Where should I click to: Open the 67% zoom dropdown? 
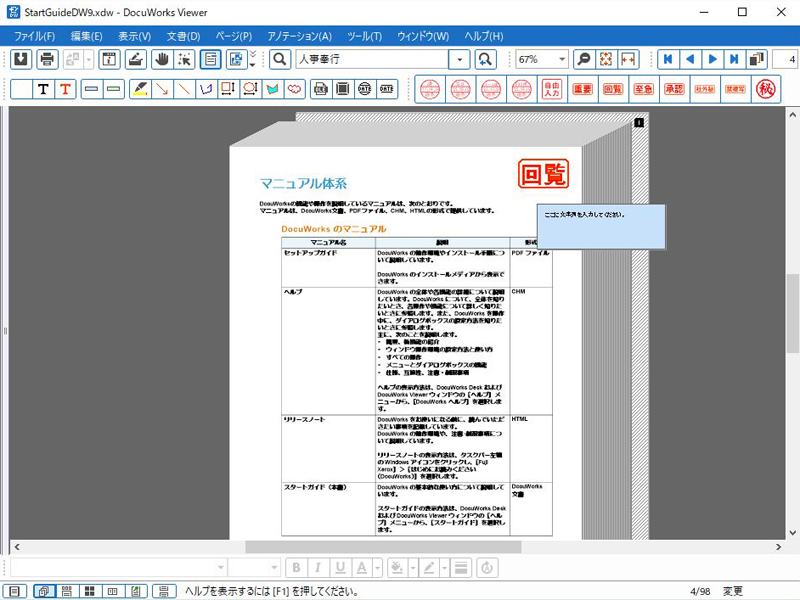click(561, 59)
